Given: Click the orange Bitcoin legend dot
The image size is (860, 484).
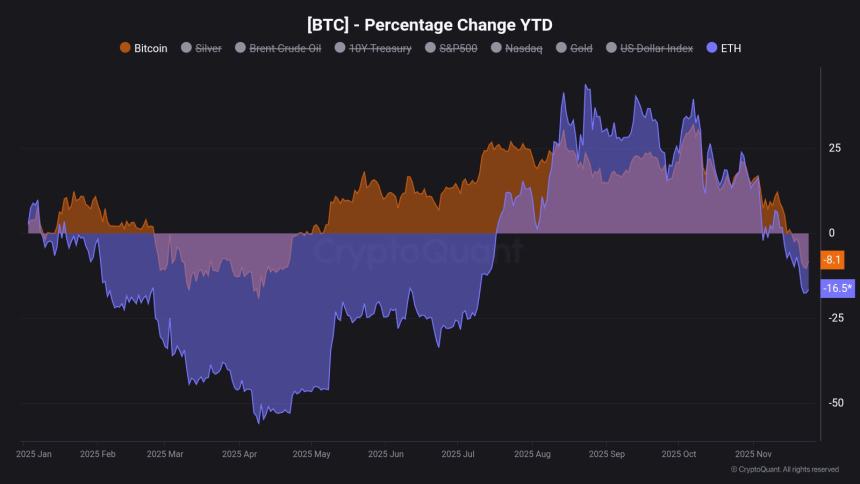Looking at the screenshot, I should (125, 48).
